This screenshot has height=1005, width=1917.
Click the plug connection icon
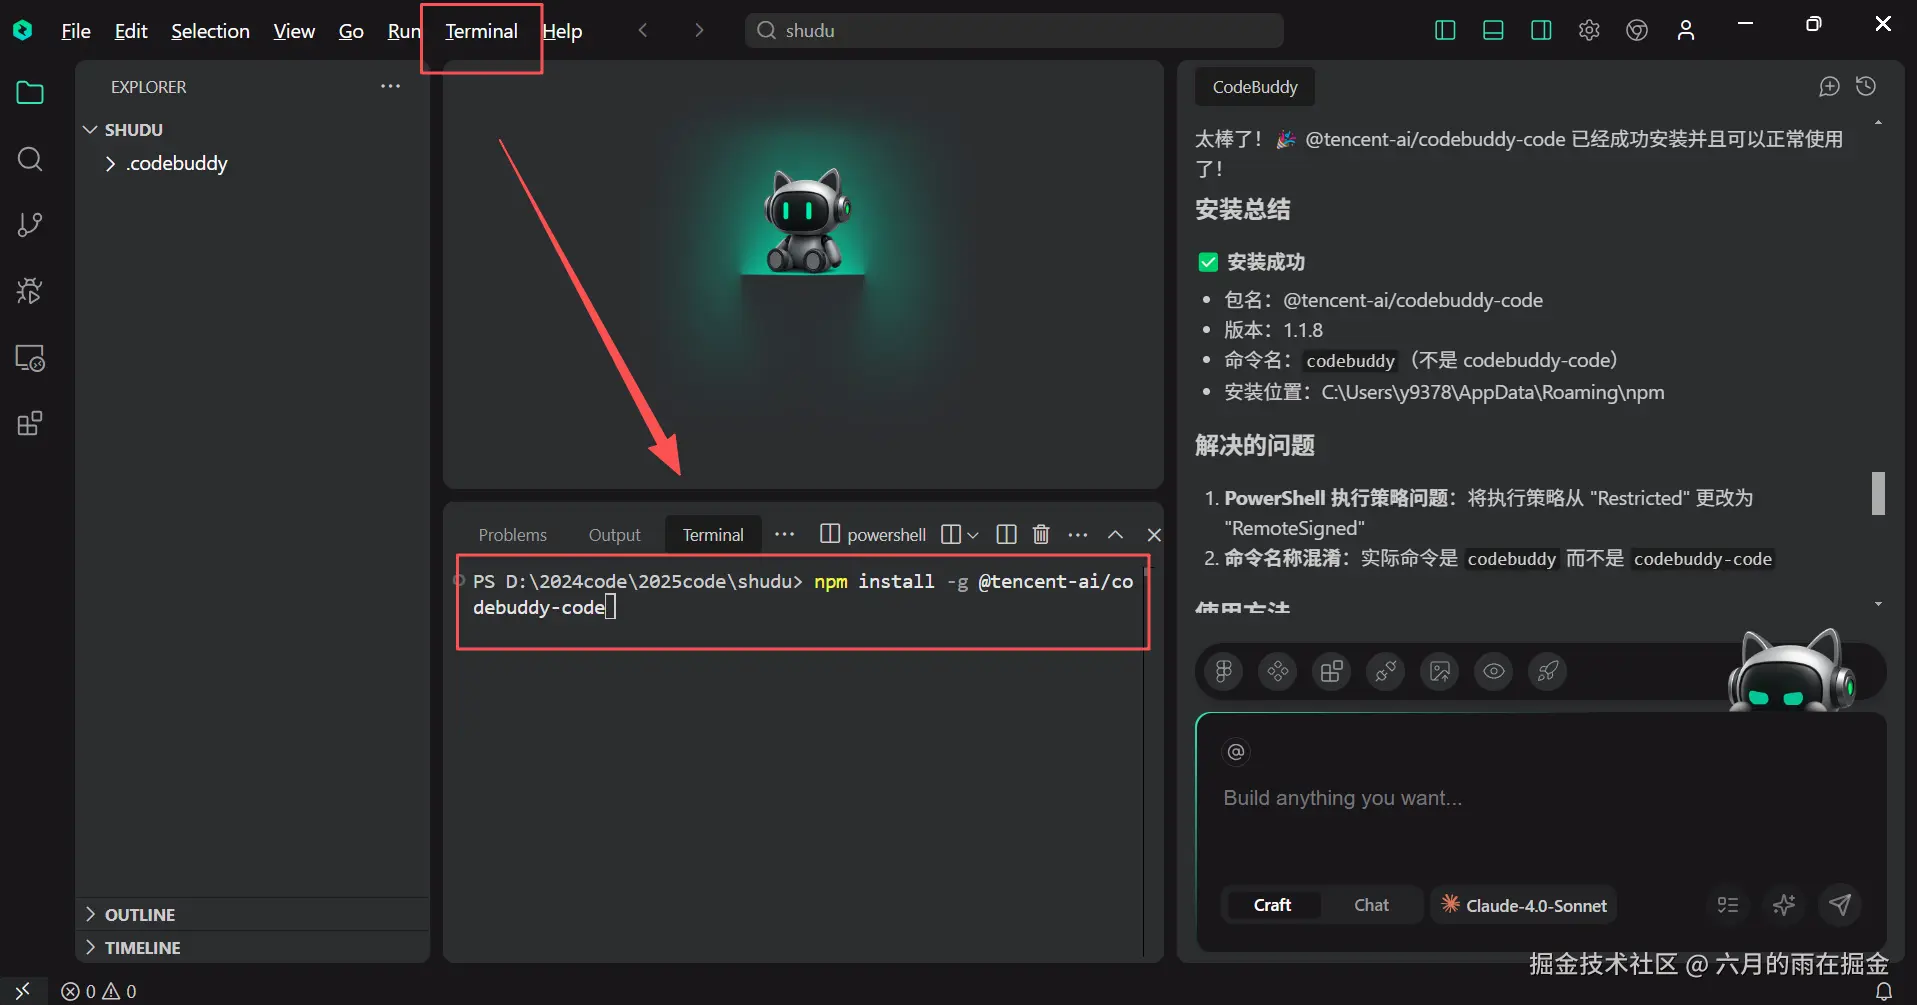click(1385, 671)
